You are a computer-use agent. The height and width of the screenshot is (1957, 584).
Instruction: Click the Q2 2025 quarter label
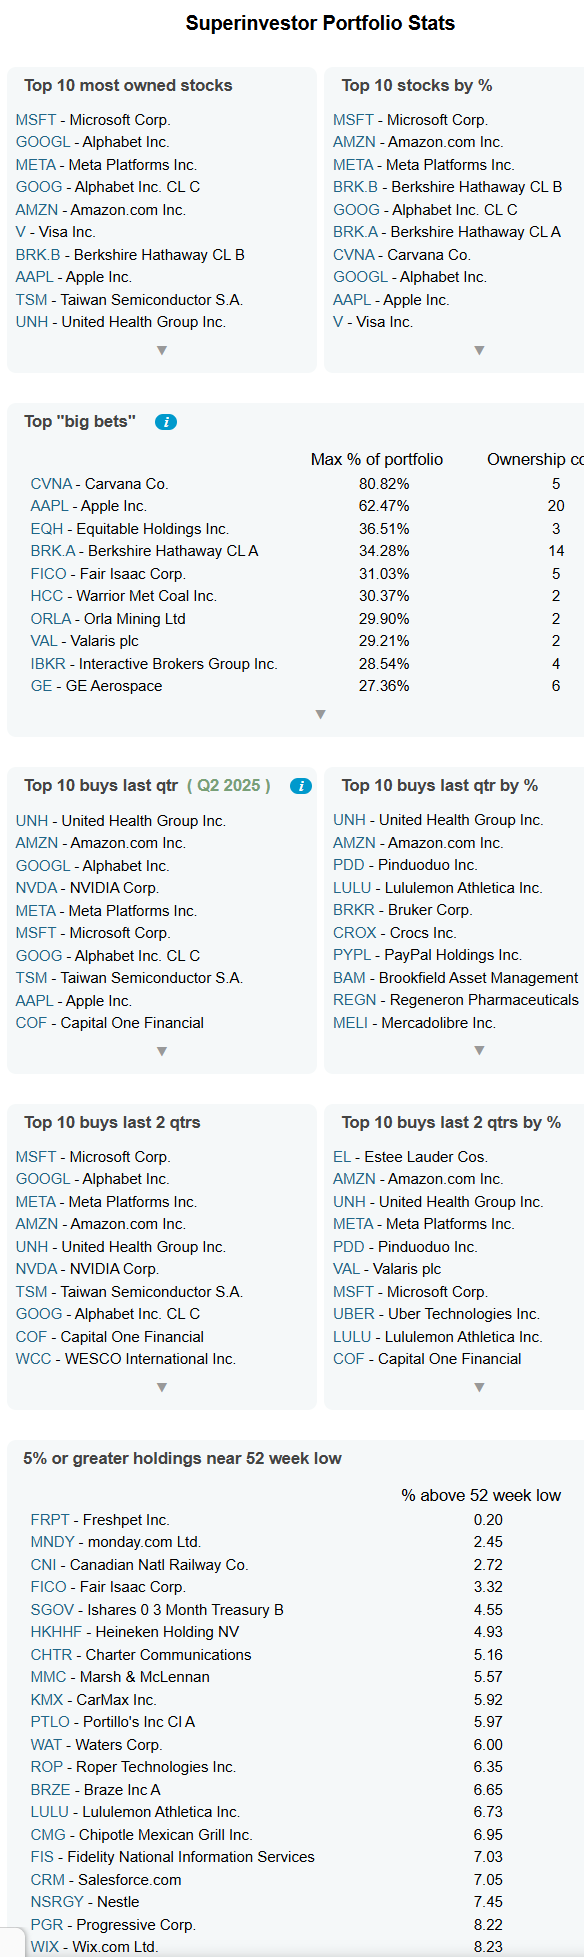pos(229,786)
